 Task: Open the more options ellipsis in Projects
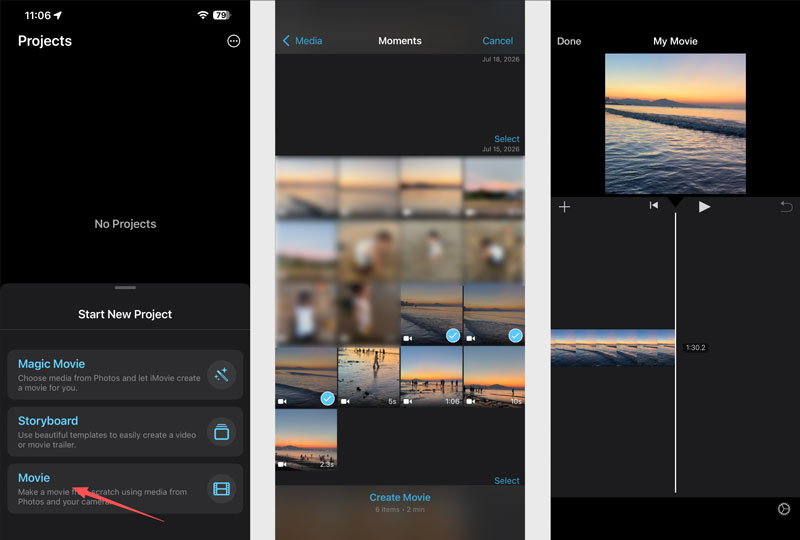pos(233,41)
